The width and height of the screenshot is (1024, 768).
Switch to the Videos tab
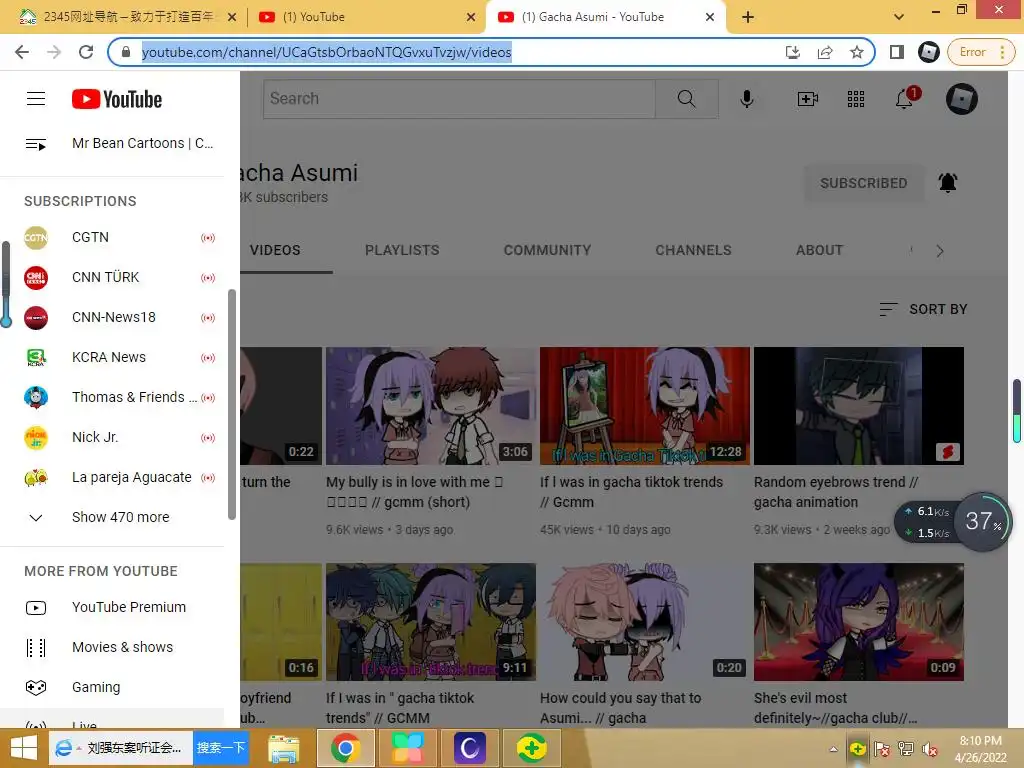click(275, 250)
